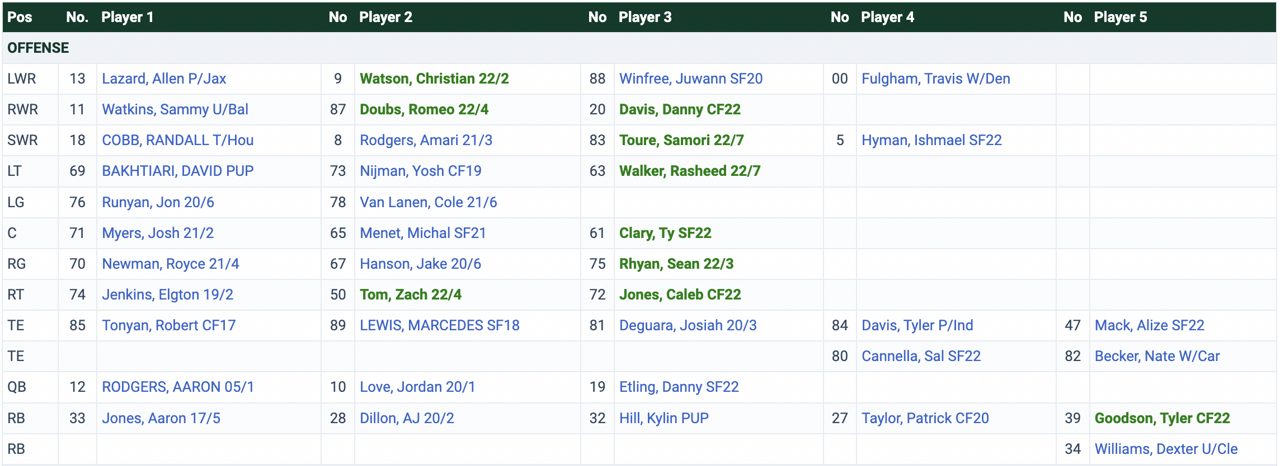
Task: Select David Bakhtiari link at LT
Action: [177, 171]
